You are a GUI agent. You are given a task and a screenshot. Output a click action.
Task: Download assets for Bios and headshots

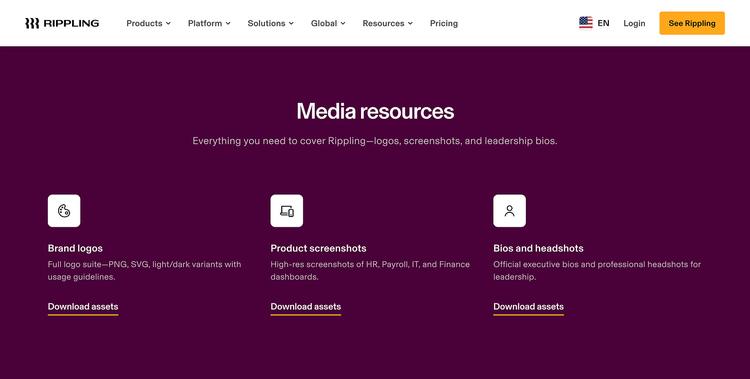click(529, 307)
